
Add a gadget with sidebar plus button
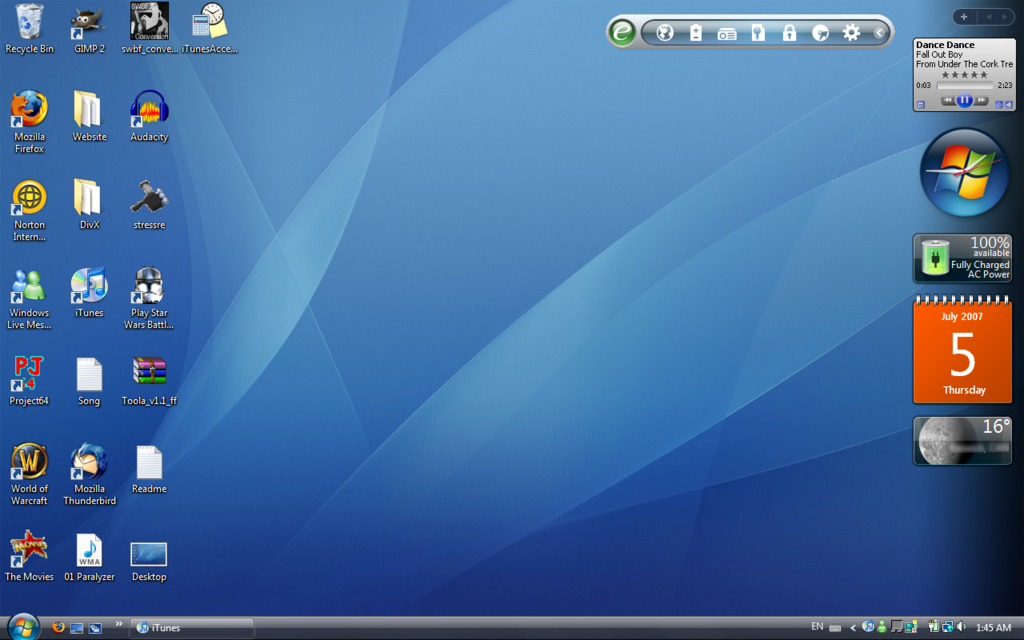click(x=964, y=17)
